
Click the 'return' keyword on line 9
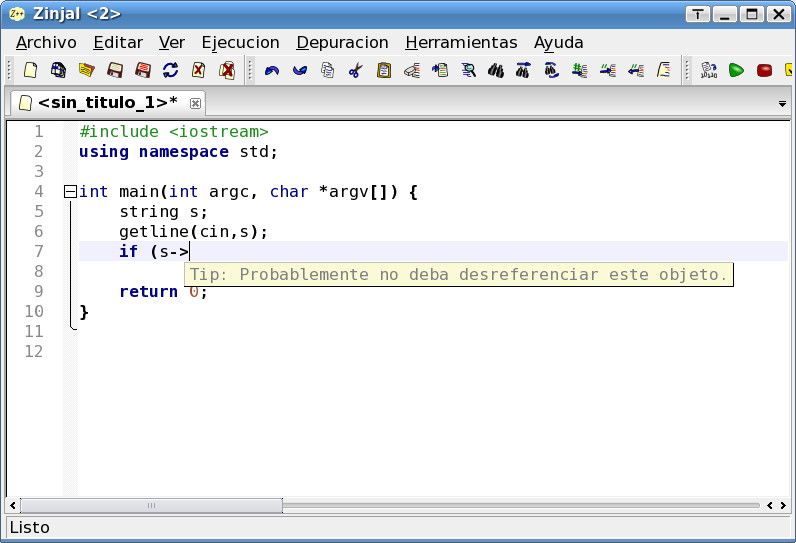148,292
